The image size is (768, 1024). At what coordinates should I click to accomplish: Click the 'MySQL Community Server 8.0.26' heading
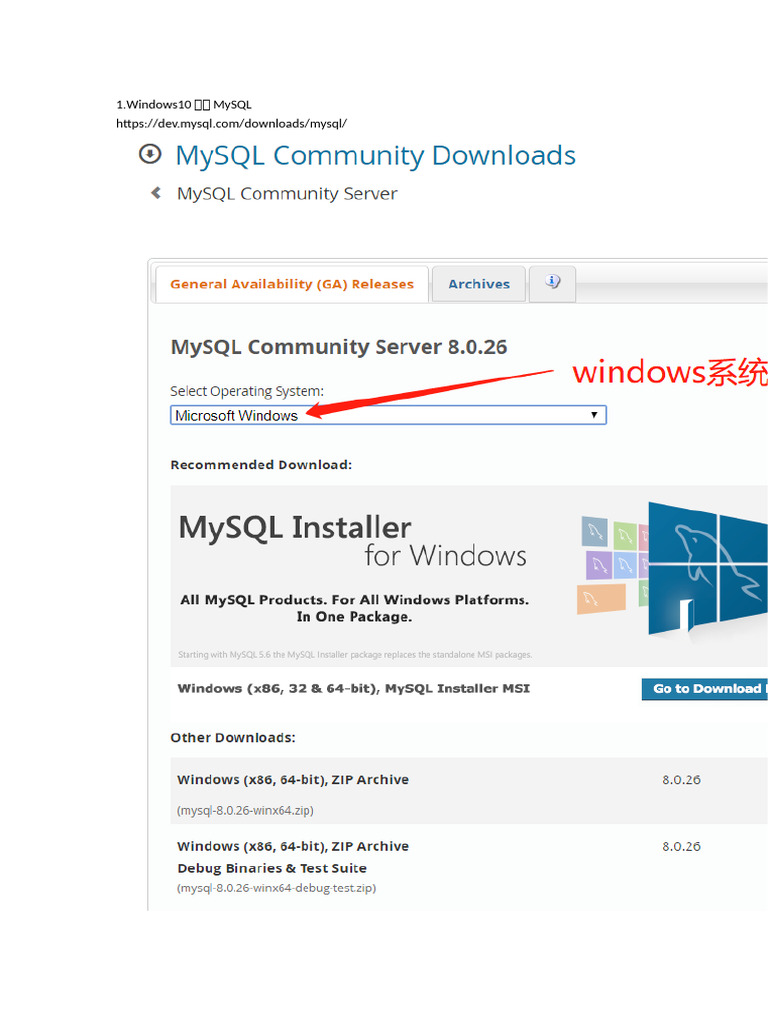[338, 347]
